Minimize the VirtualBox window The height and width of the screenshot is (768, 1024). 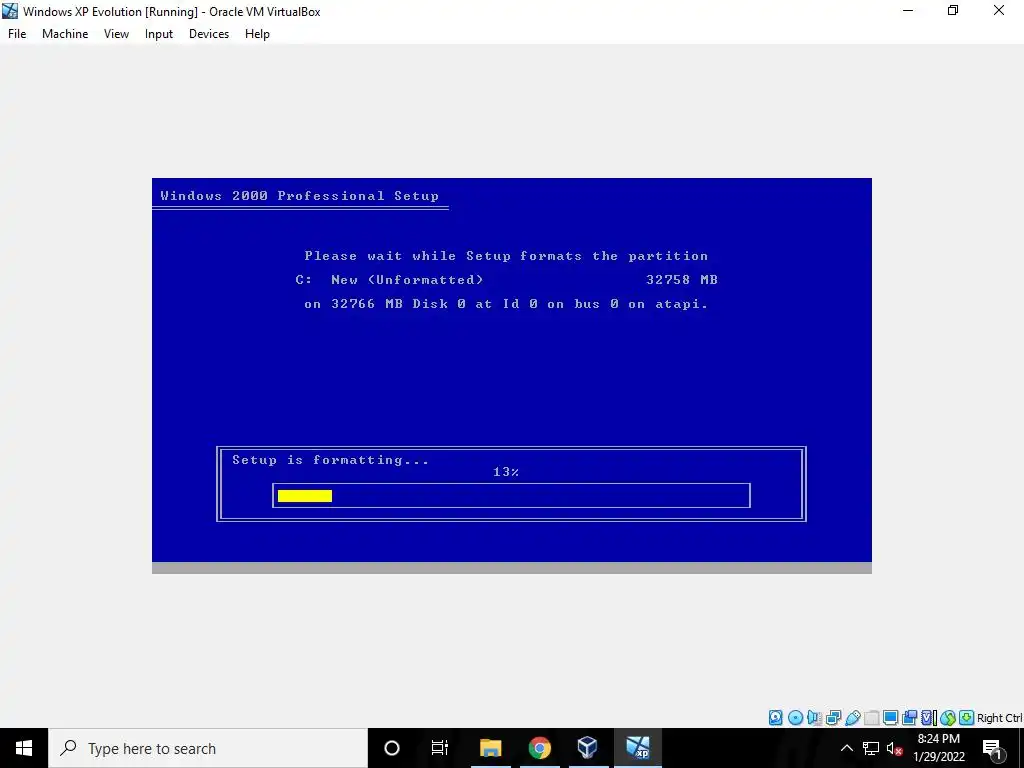click(x=907, y=11)
